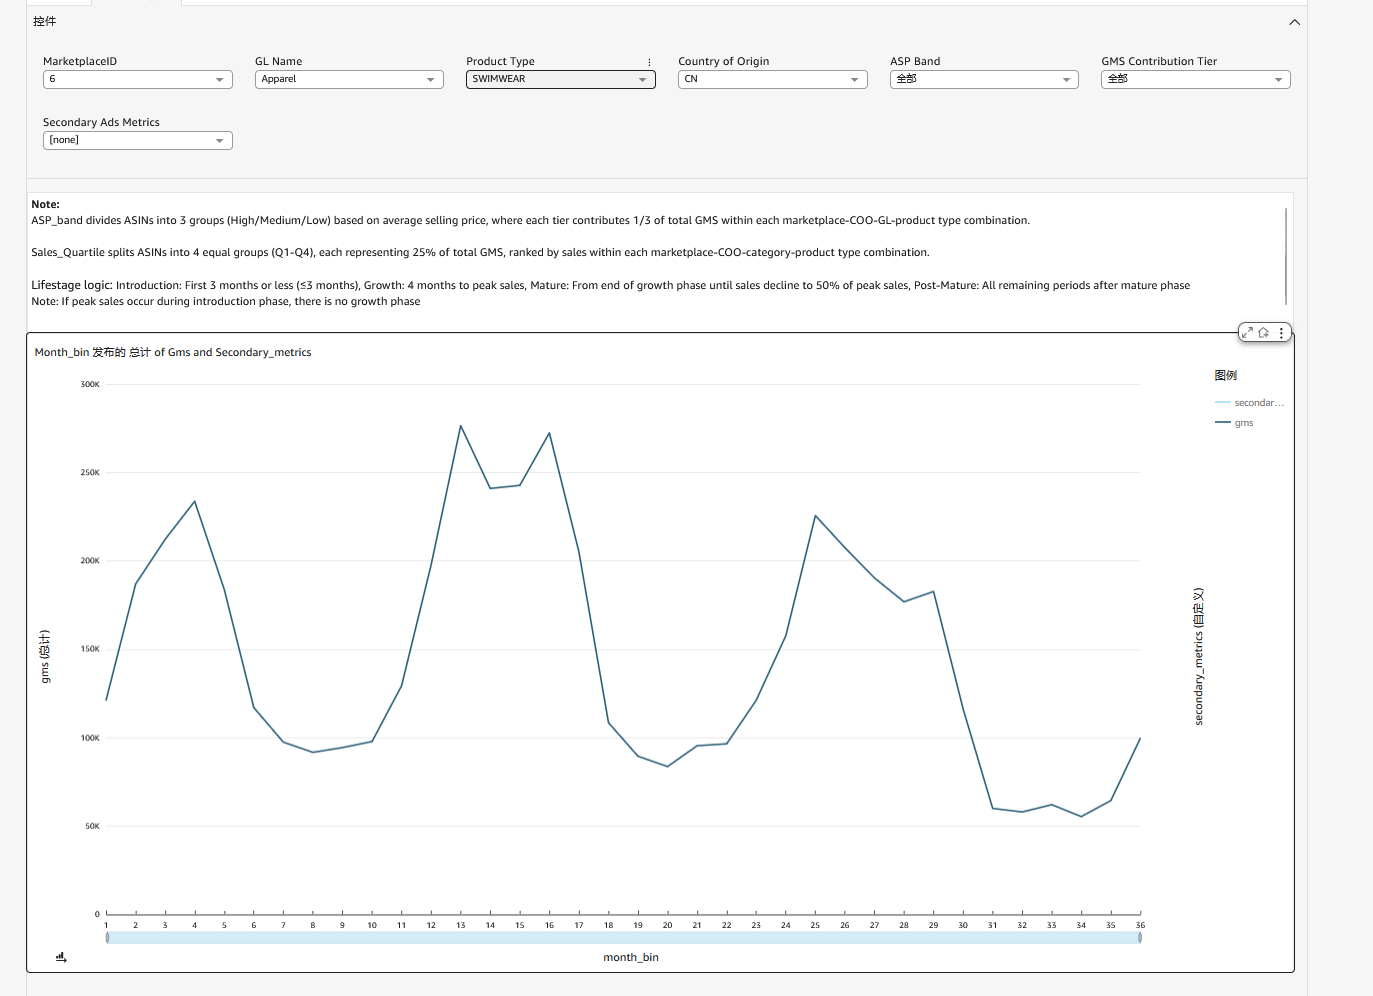Click the Note panel vertical scrollbar
Screen dimensions: 1373x996
click(x=1286, y=256)
